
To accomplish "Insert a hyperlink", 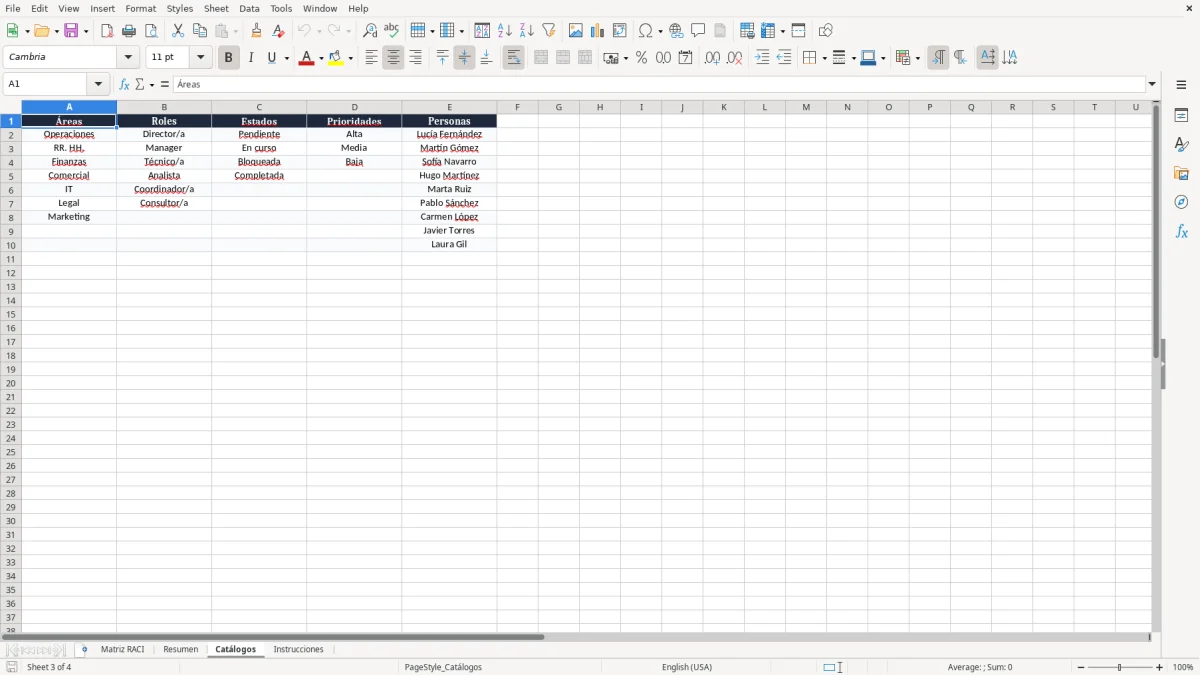I will [676, 31].
